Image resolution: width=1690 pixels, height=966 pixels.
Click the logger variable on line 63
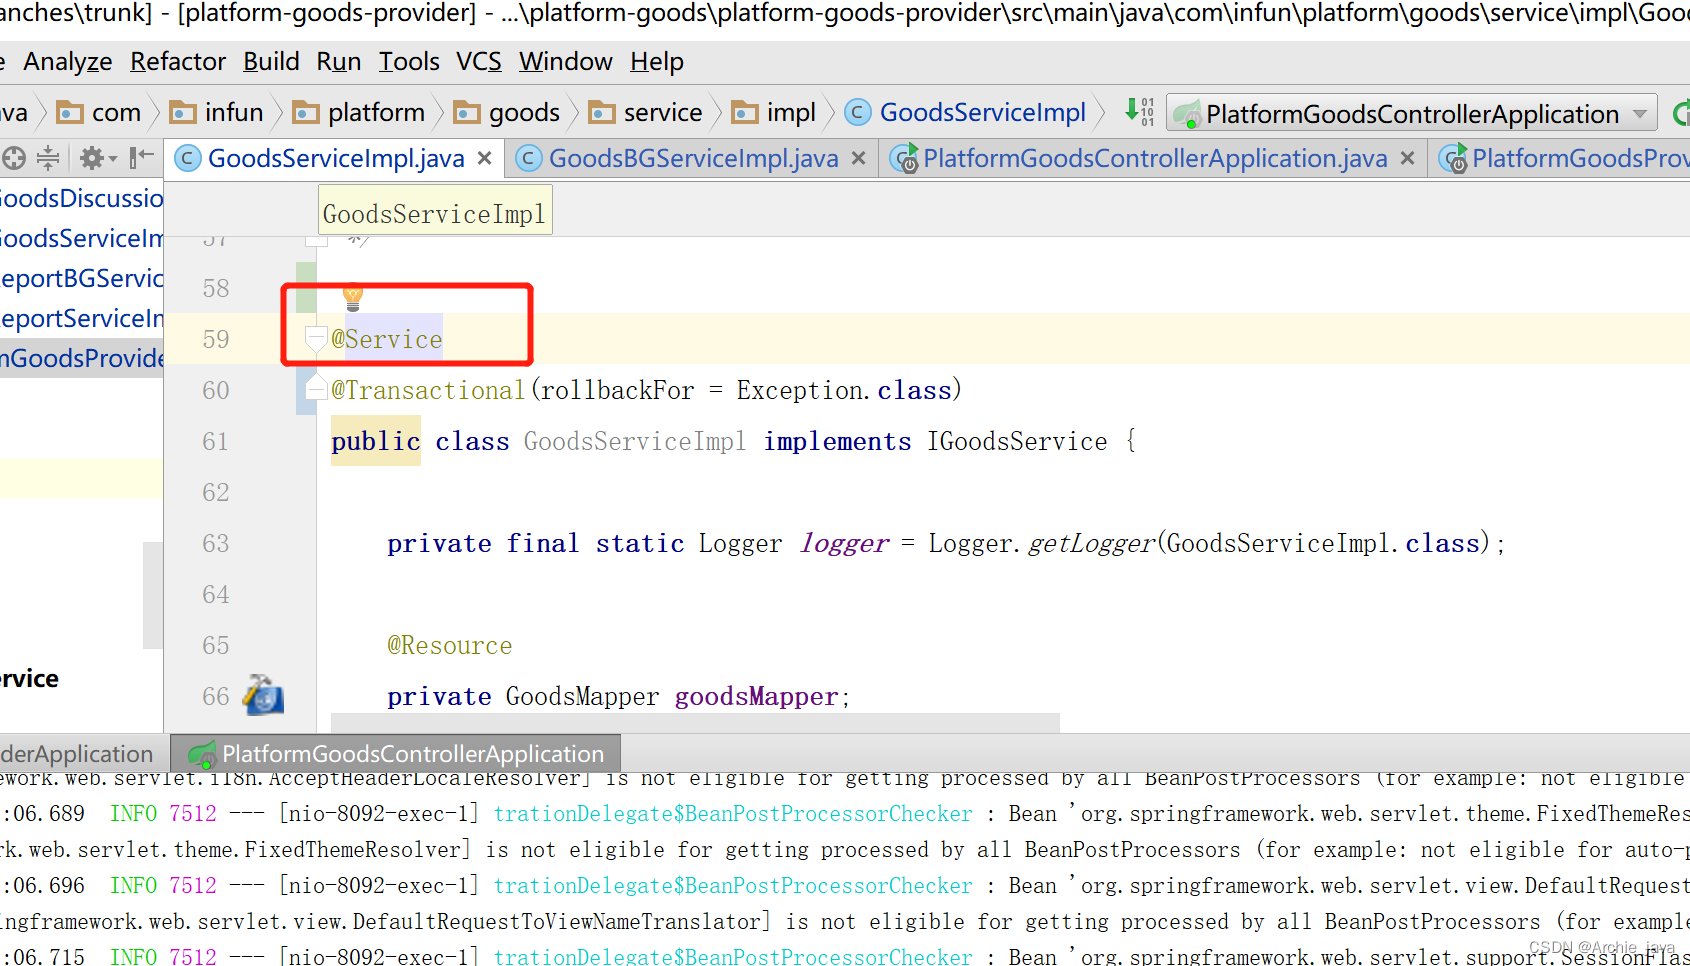click(x=844, y=543)
